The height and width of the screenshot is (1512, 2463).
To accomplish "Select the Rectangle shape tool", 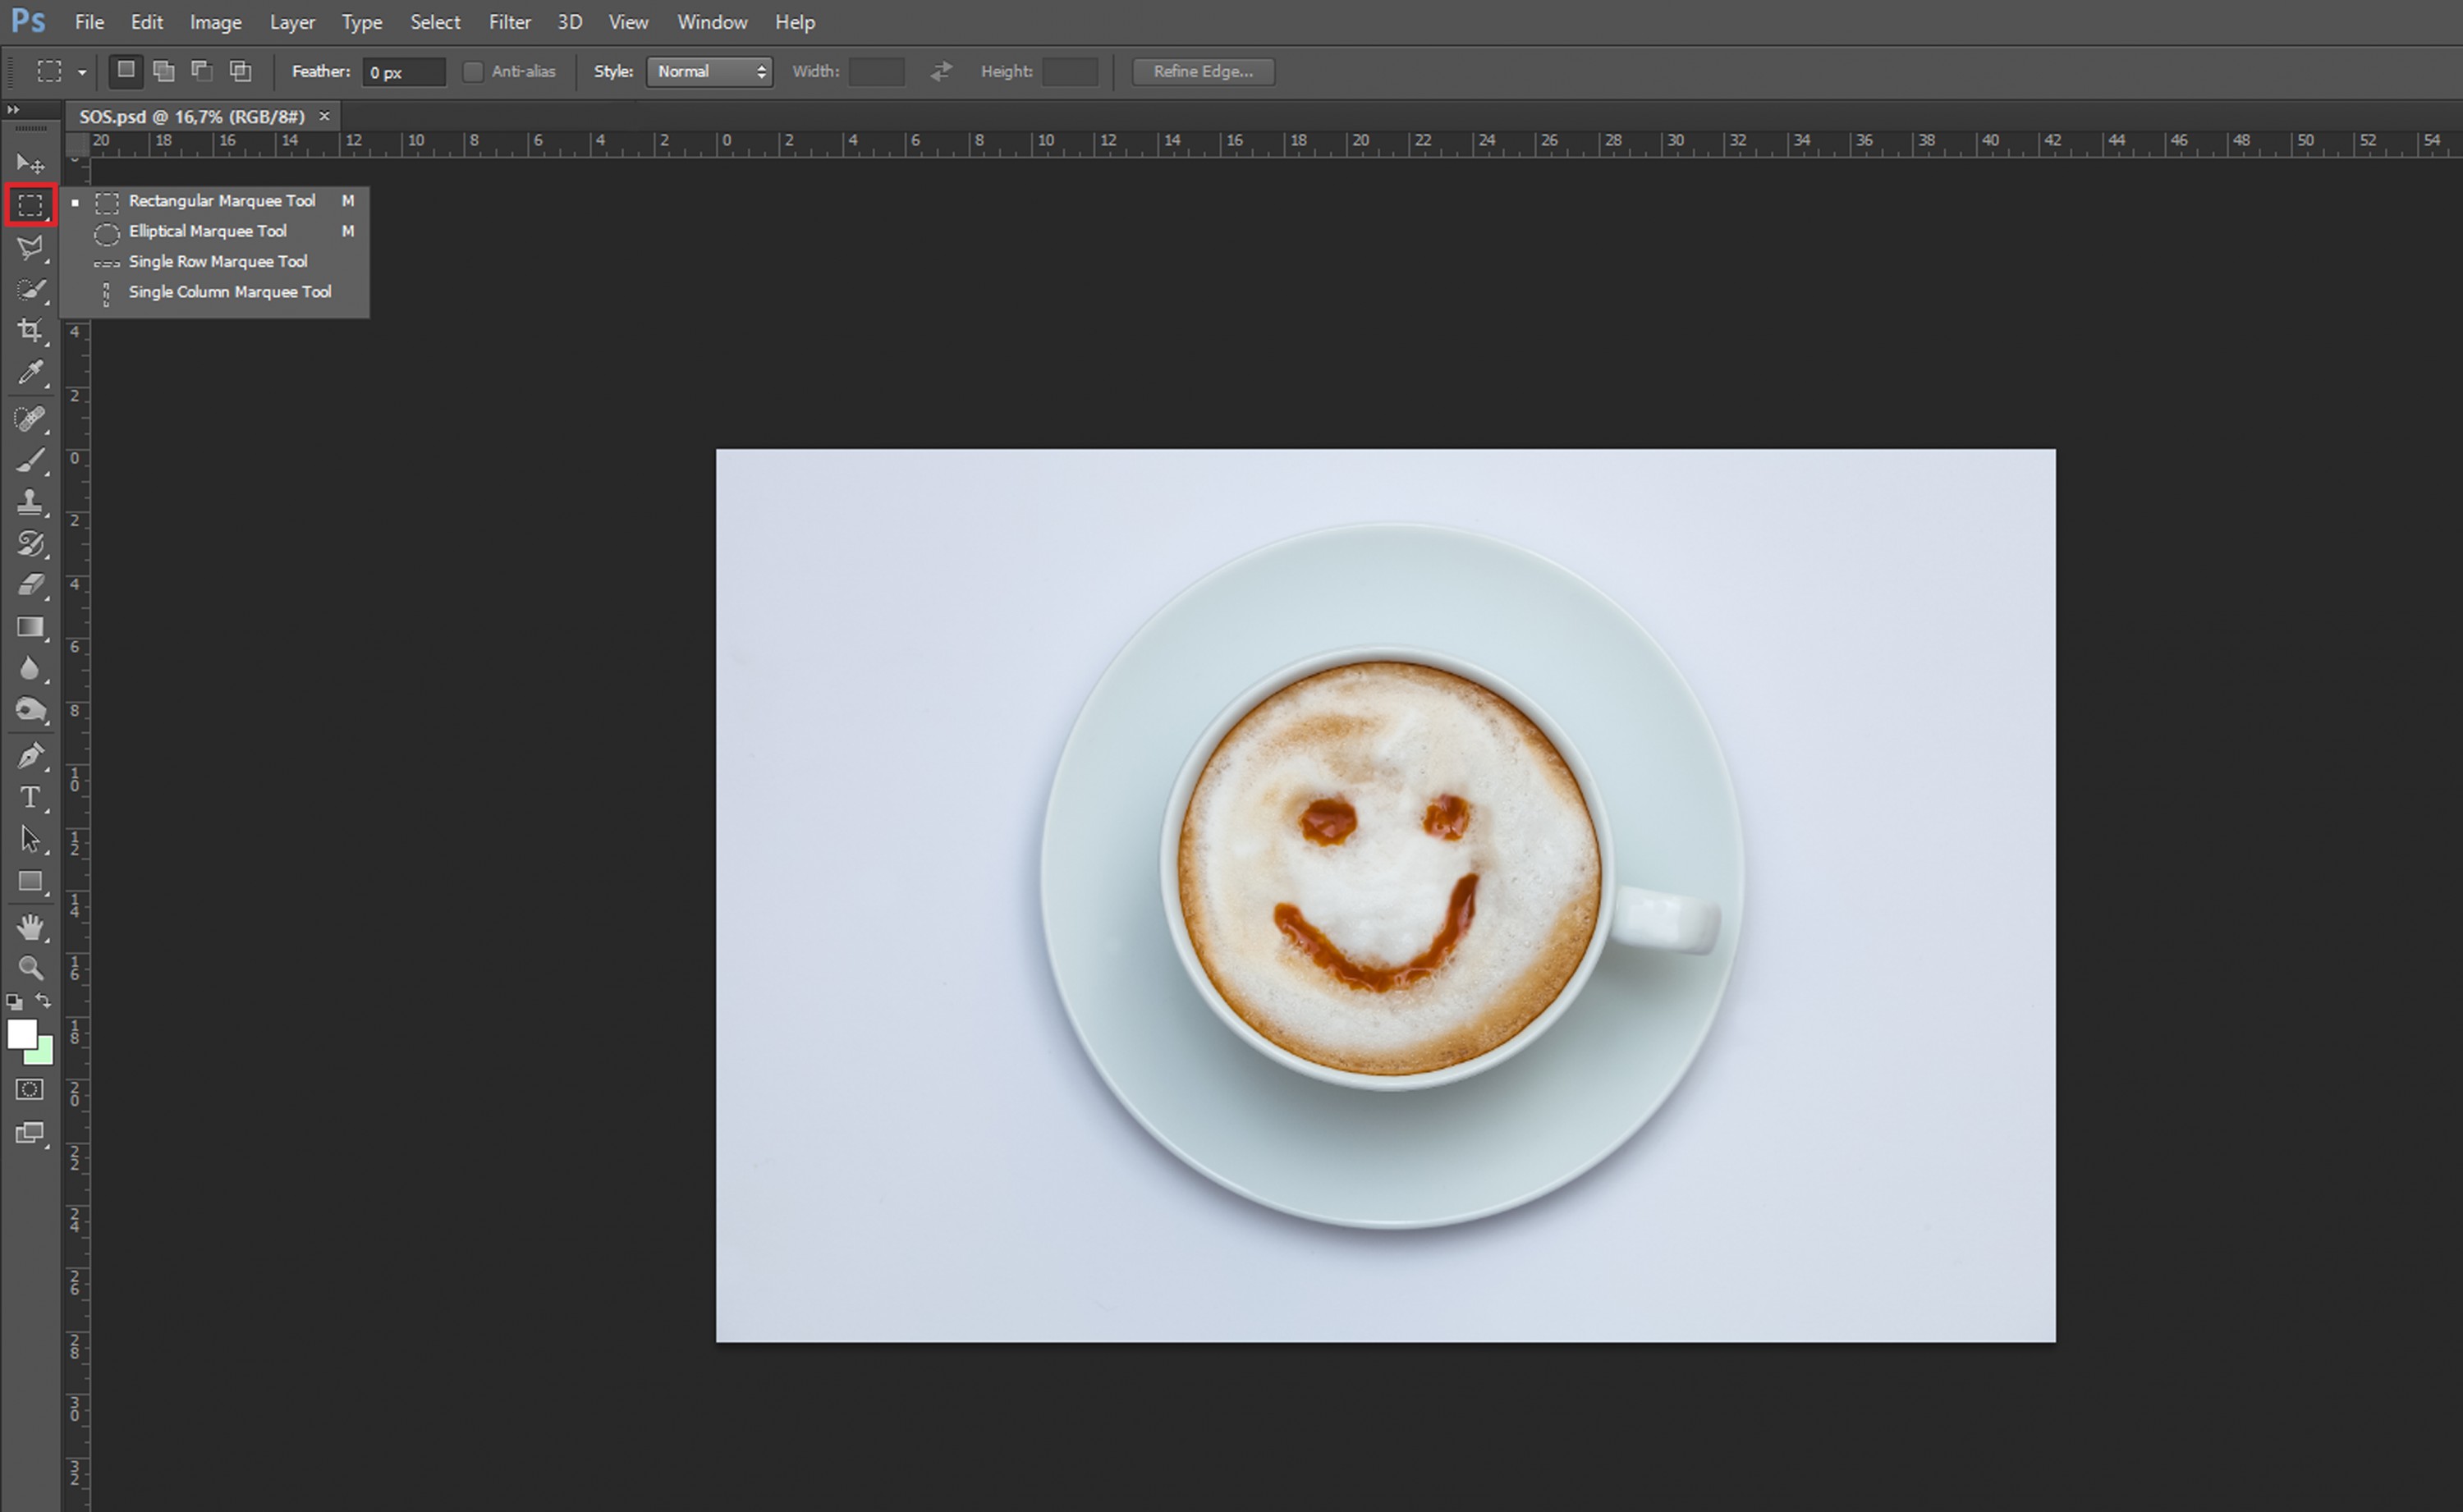I will [30, 882].
